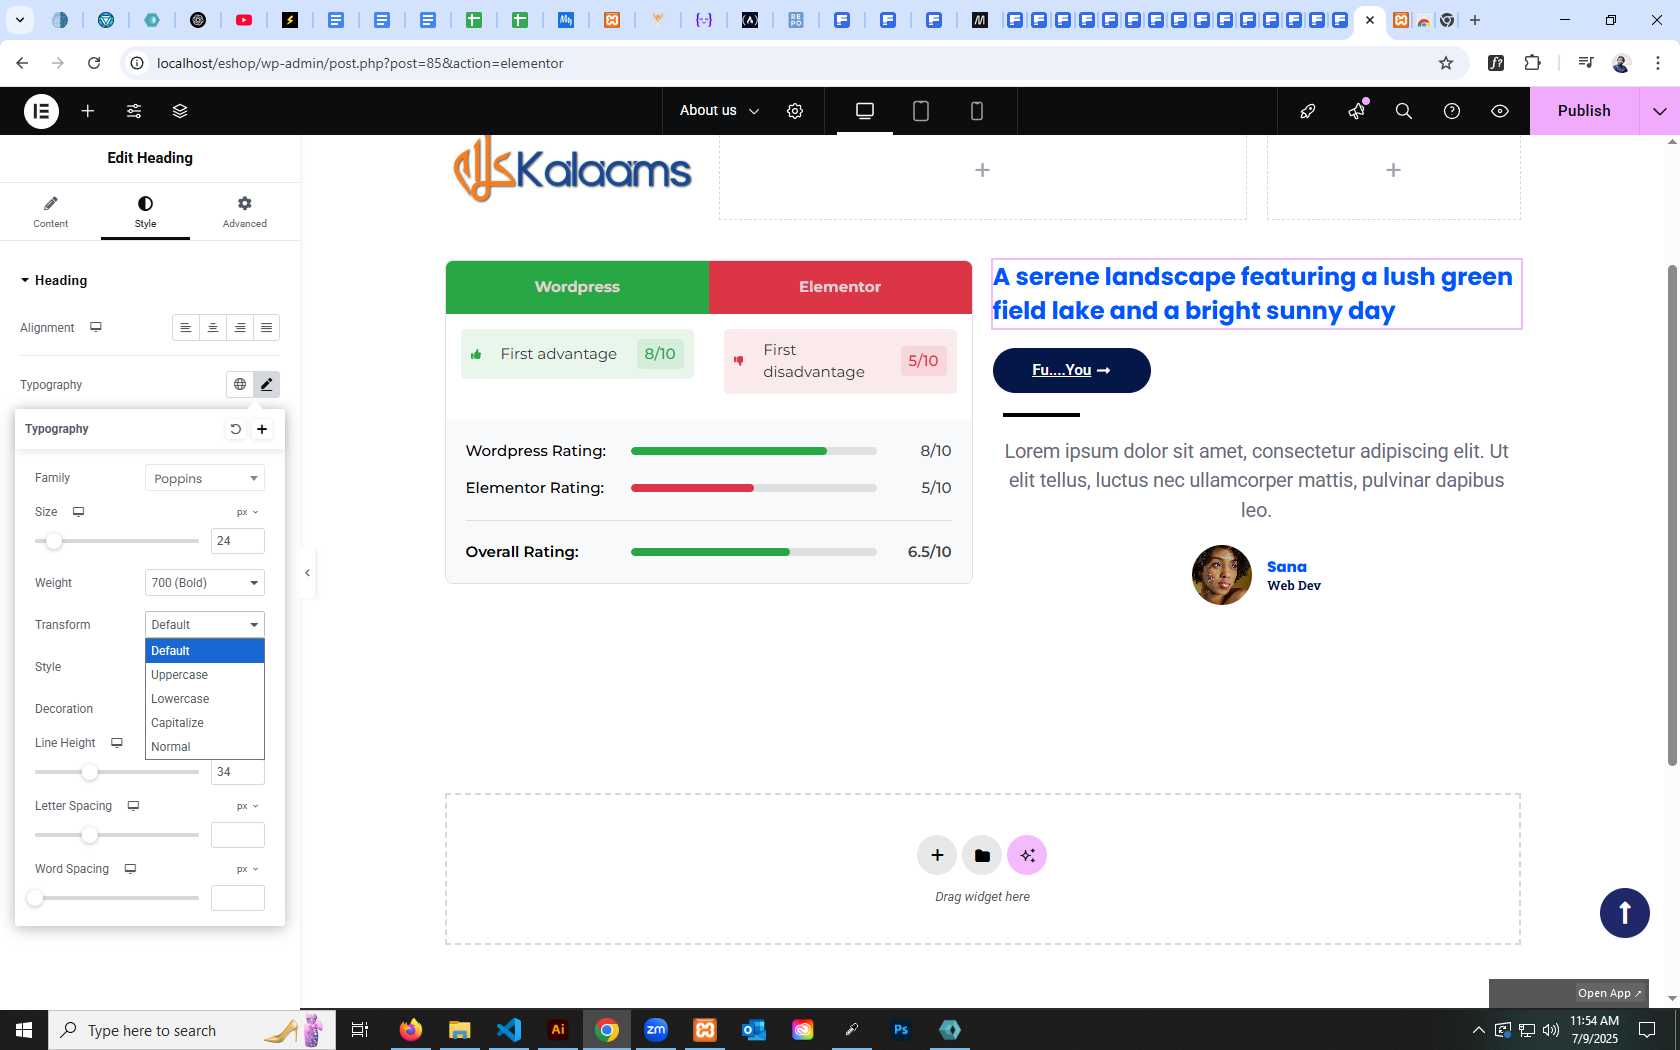Open Visual Studio Code from taskbar
This screenshot has height=1050, width=1680.
[509, 1029]
